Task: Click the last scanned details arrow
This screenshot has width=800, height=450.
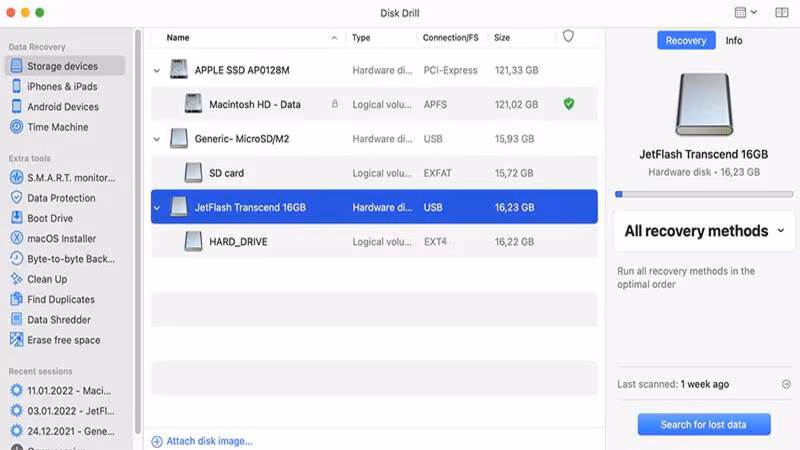Action: pyautogui.click(x=786, y=384)
